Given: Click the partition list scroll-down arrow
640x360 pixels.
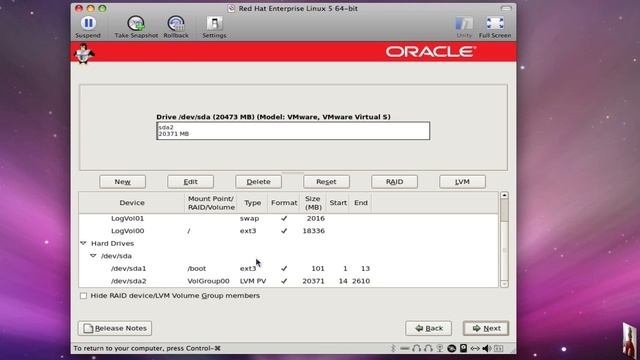Looking at the screenshot, I should click(x=504, y=284).
